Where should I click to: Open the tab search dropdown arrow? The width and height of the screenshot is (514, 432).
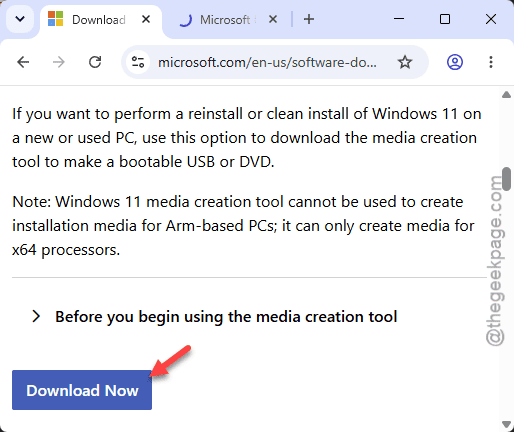point(20,19)
